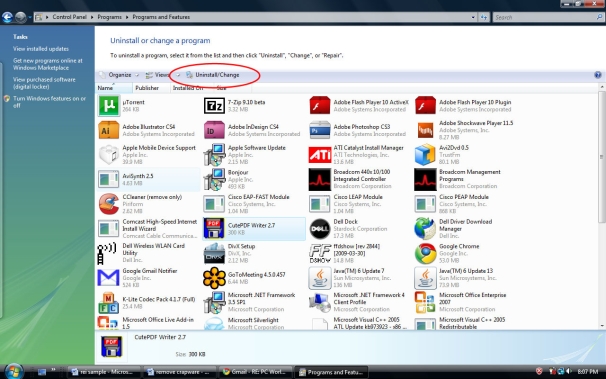This screenshot has width=606, height=379.
Task: Click the Programs breadcrumb segment
Action: coord(109,17)
